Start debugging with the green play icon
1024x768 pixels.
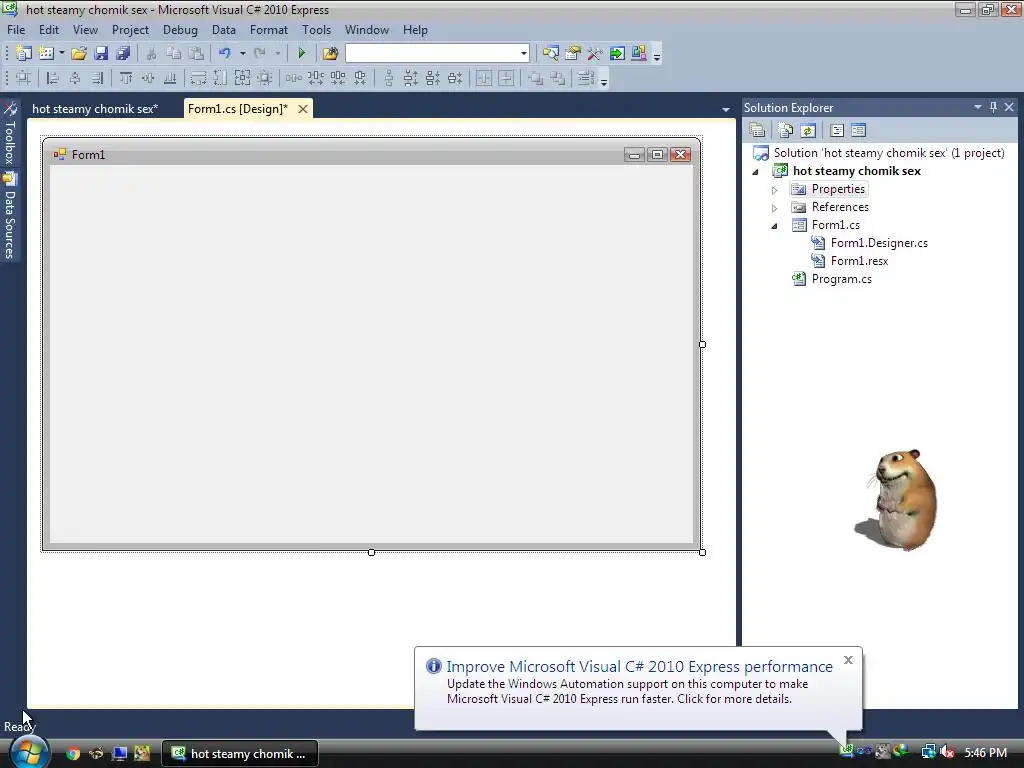click(302, 53)
